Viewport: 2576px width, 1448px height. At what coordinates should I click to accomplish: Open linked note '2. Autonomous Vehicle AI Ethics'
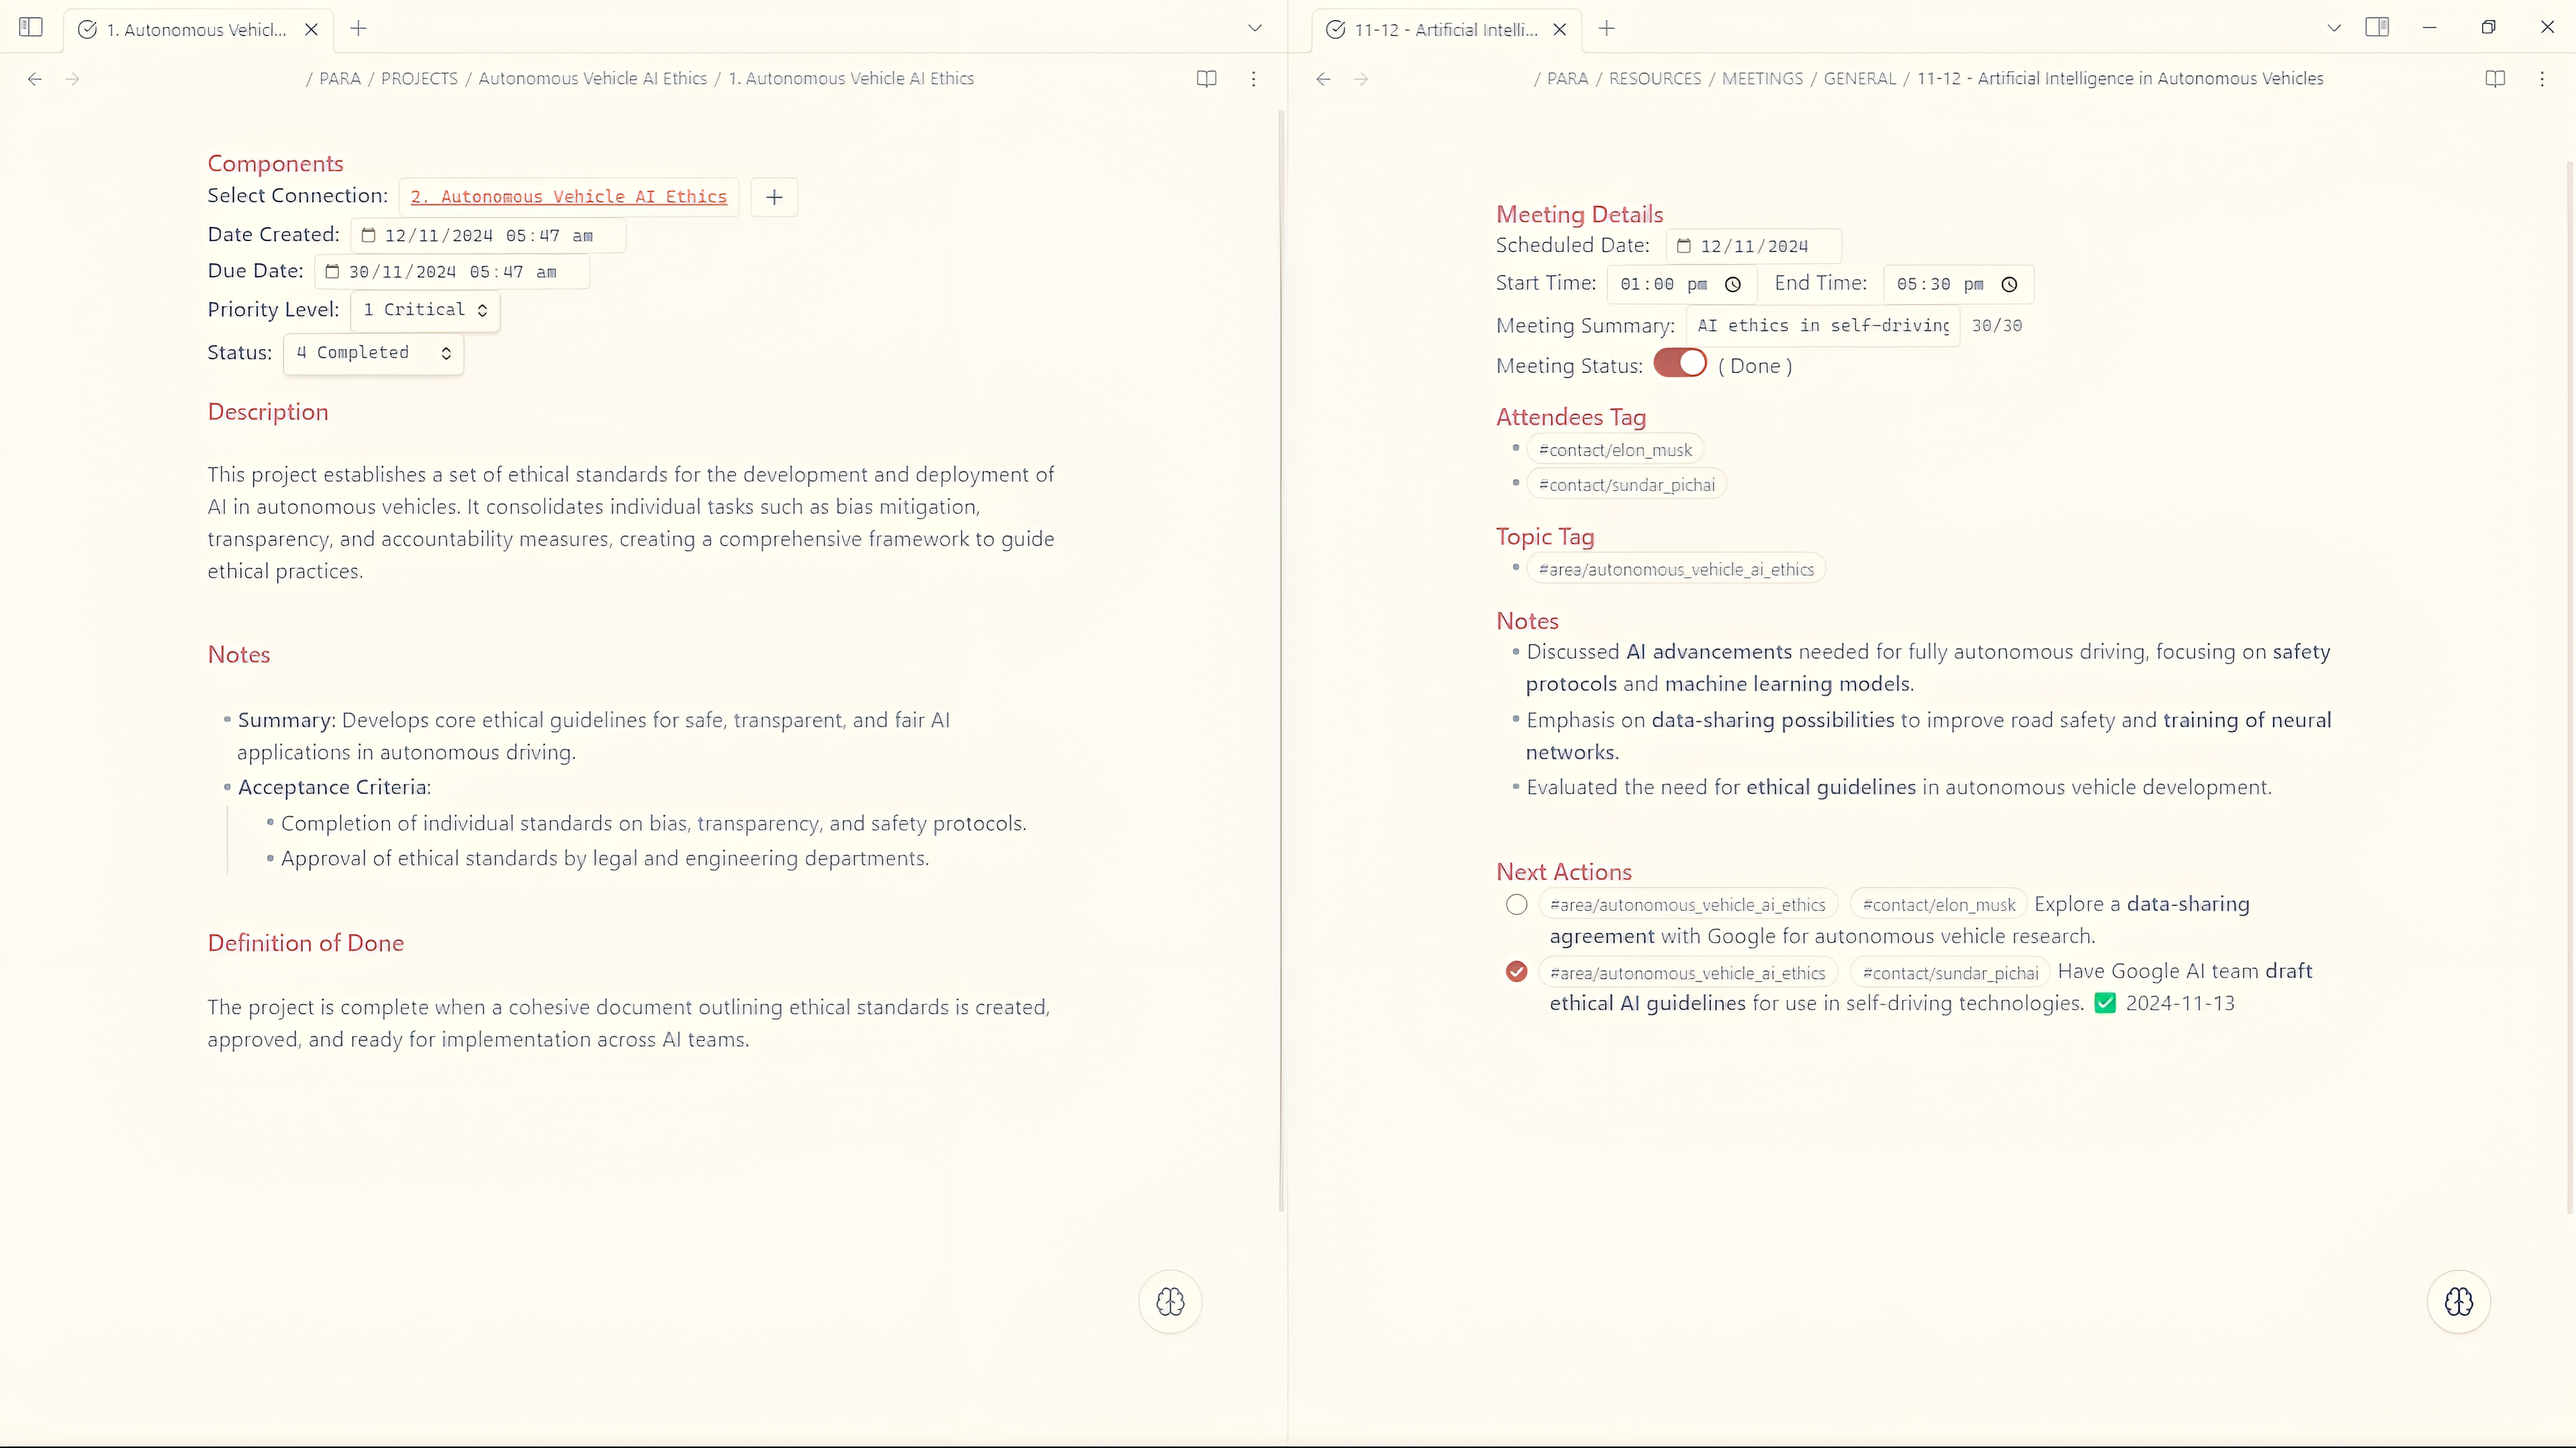(568, 197)
